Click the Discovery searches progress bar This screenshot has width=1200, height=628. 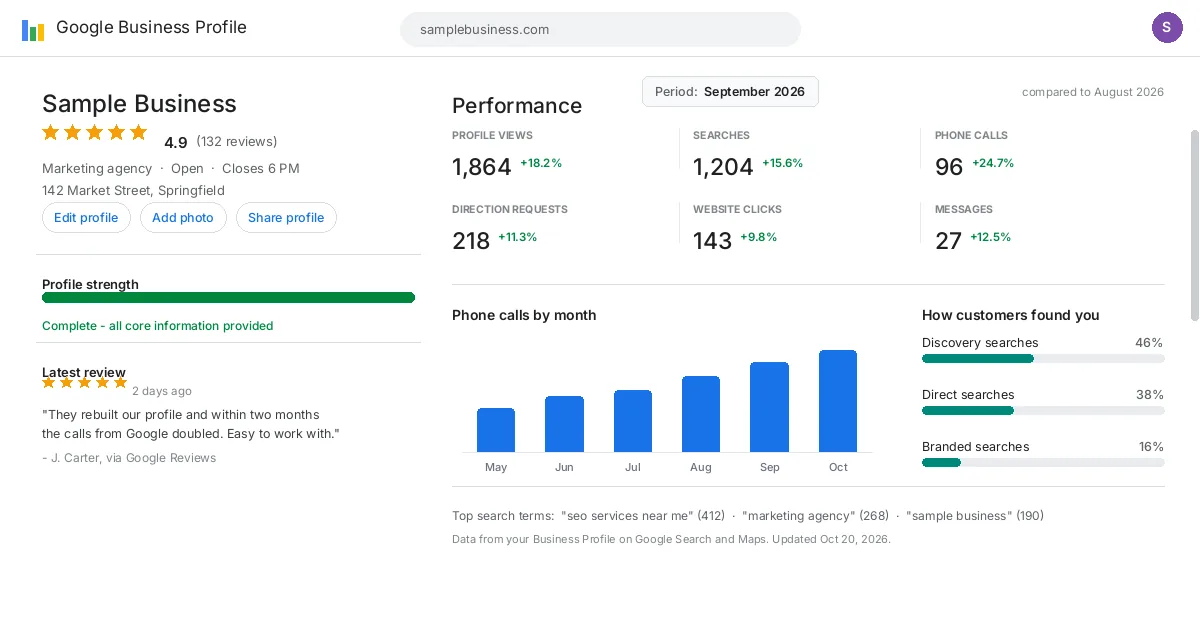point(1043,358)
